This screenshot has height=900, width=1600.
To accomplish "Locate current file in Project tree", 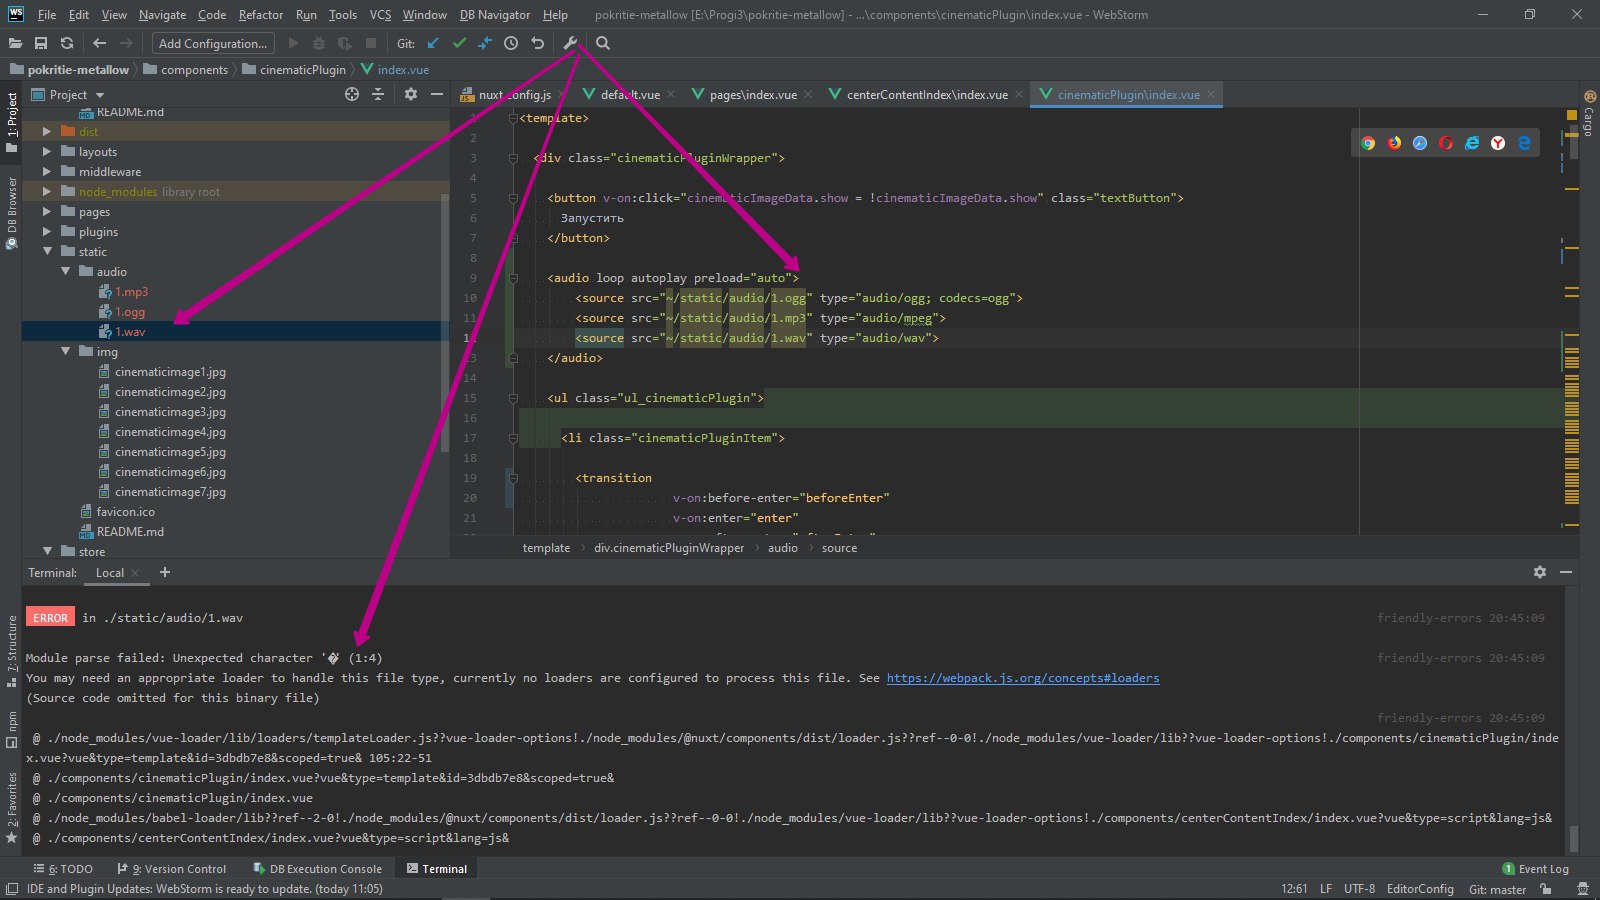I will [x=352, y=94].
